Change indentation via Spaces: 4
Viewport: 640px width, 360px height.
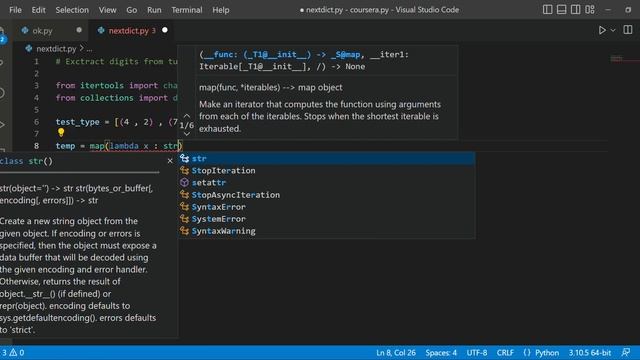441,353
